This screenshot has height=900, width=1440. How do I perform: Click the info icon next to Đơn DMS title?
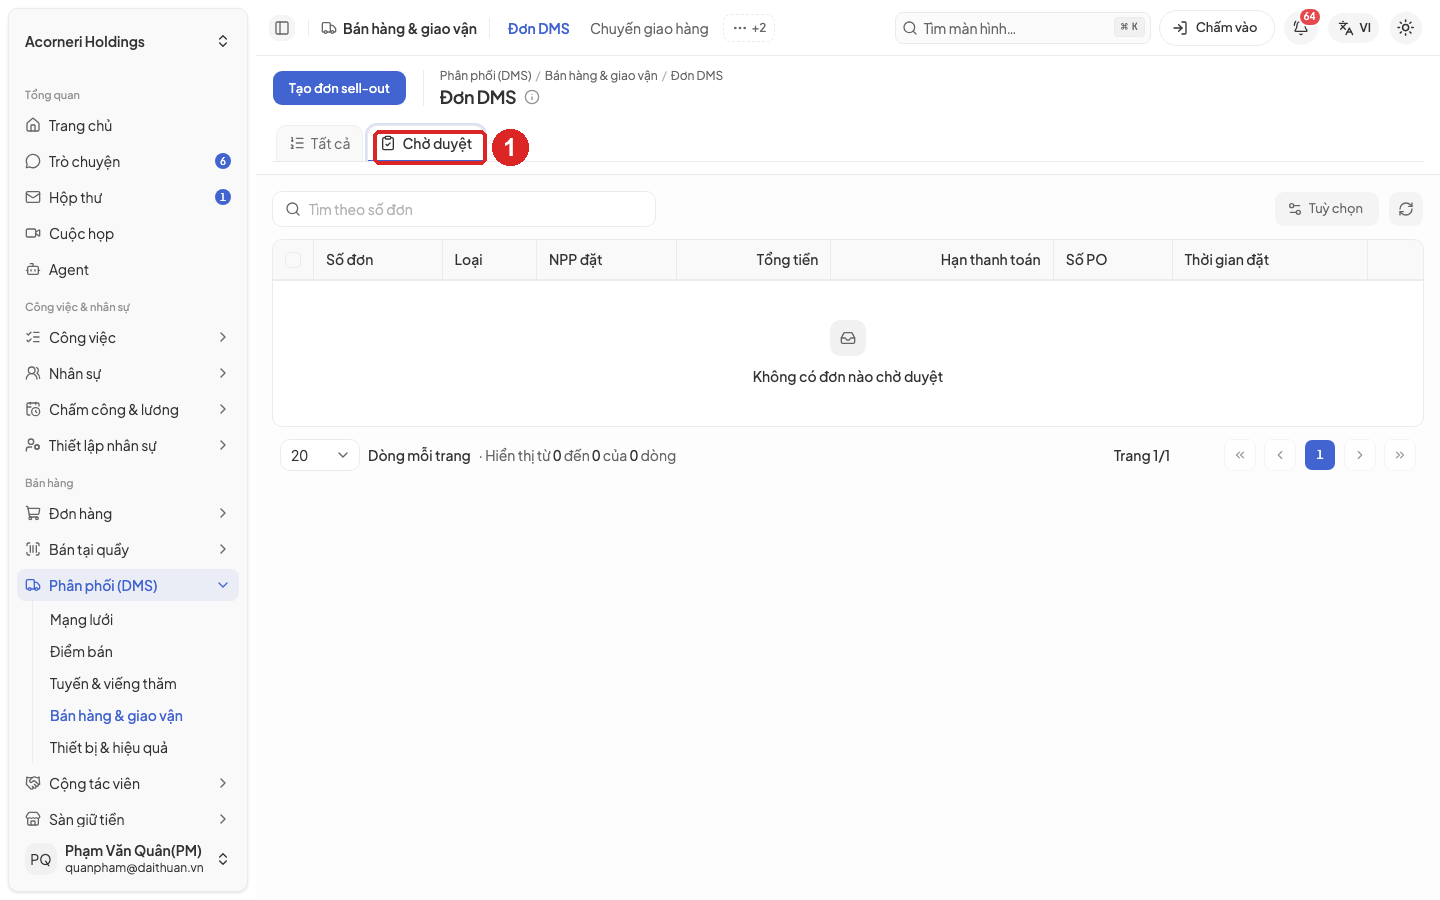(532, 97)
